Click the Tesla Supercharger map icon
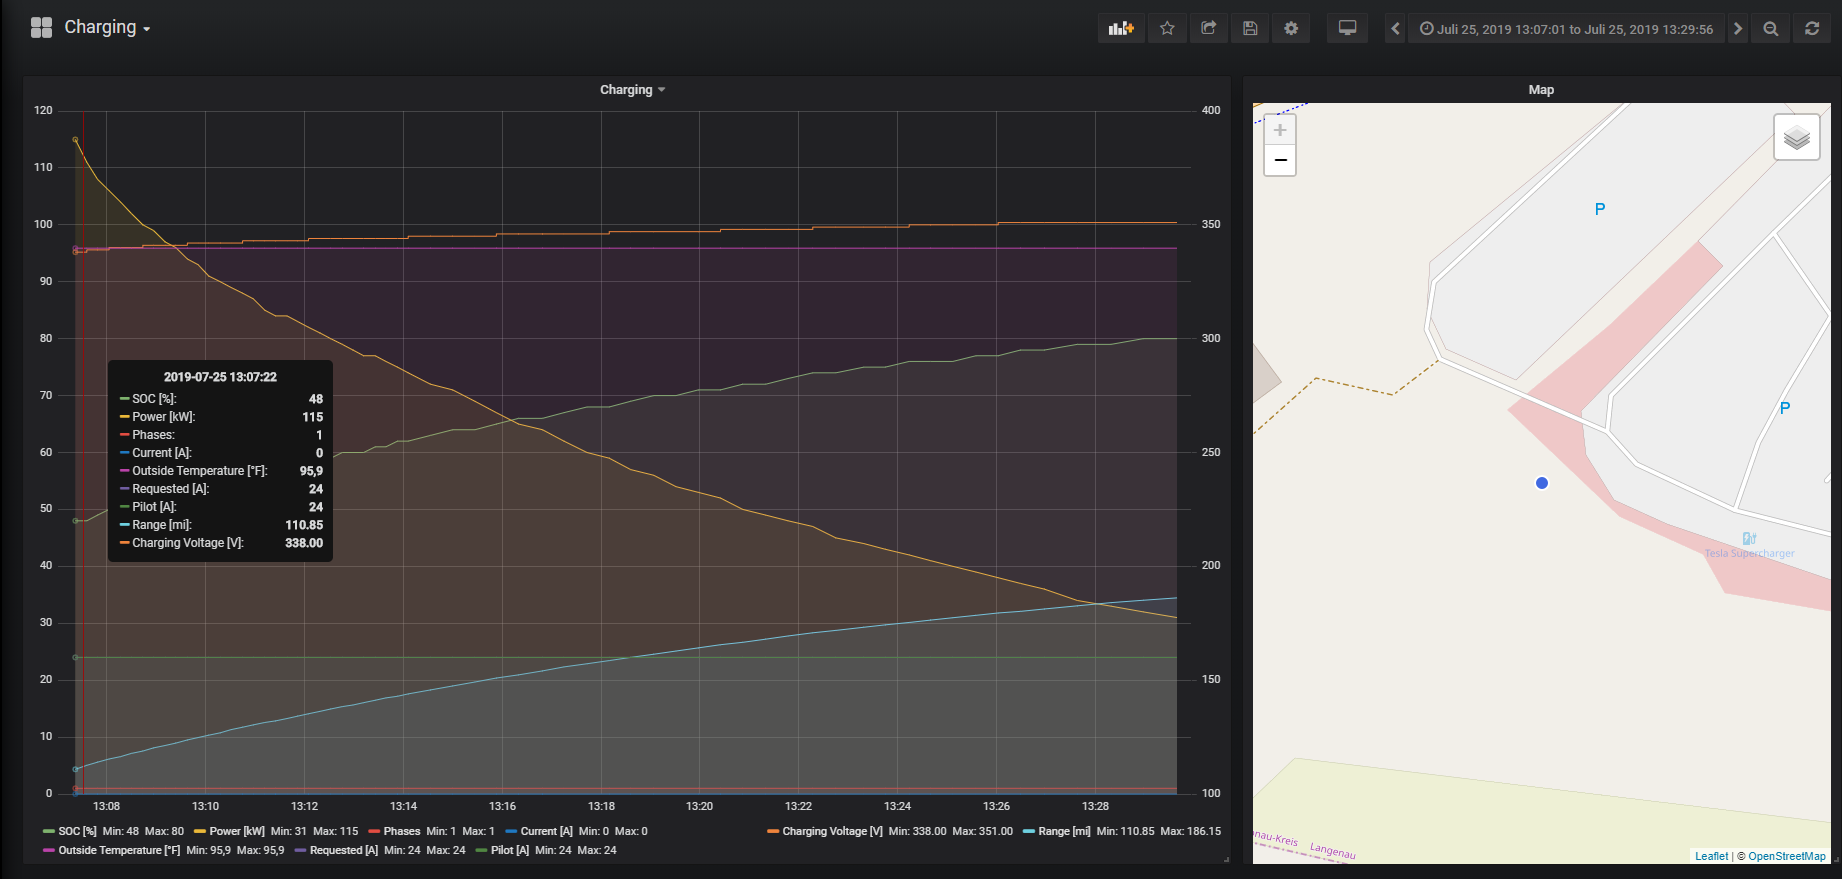 point(1749,538)
